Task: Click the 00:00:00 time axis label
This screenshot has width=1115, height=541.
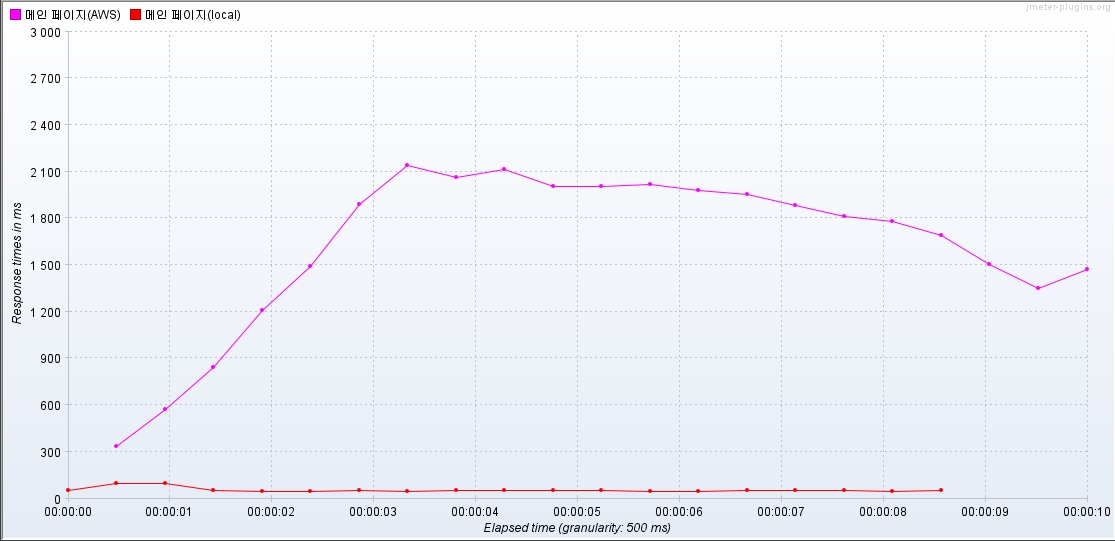Action: point(68,512)
